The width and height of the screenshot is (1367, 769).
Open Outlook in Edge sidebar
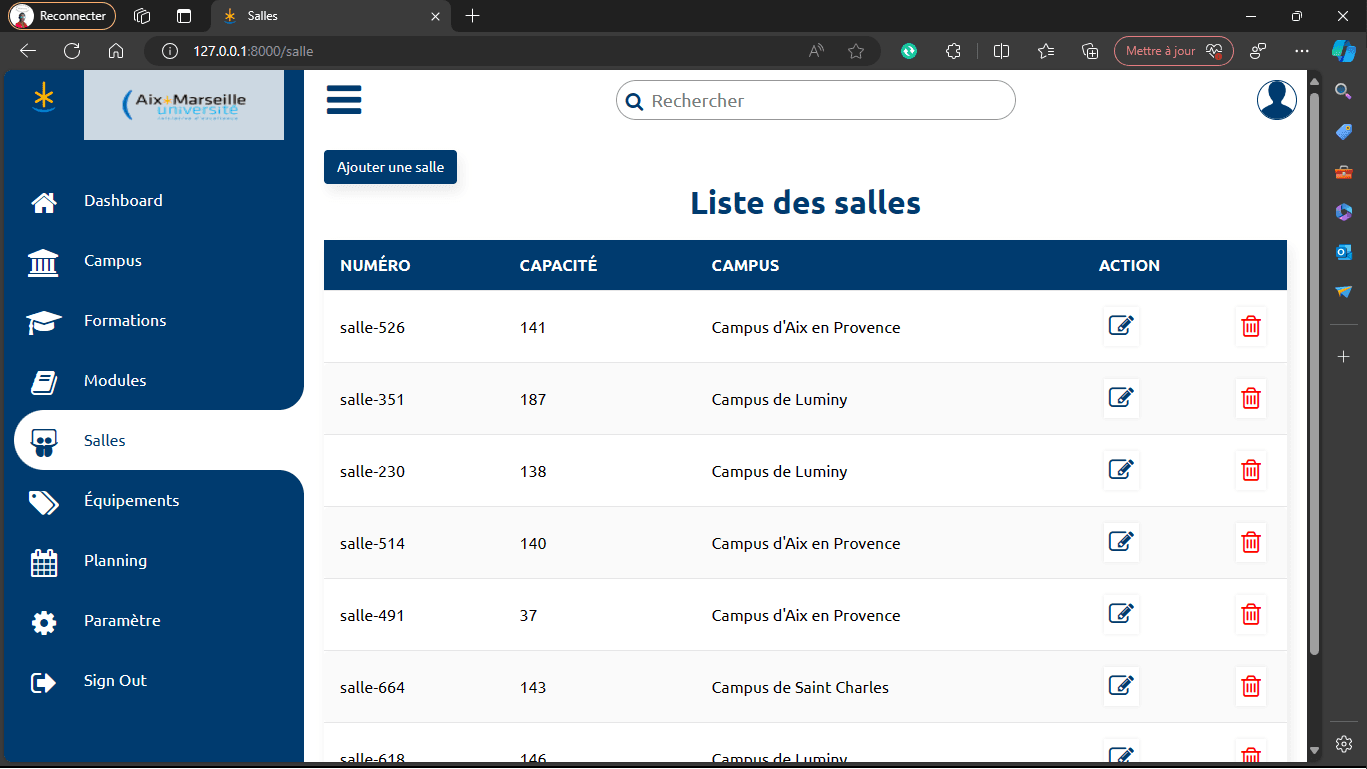pyautogui.click(x=1344, y=252)
